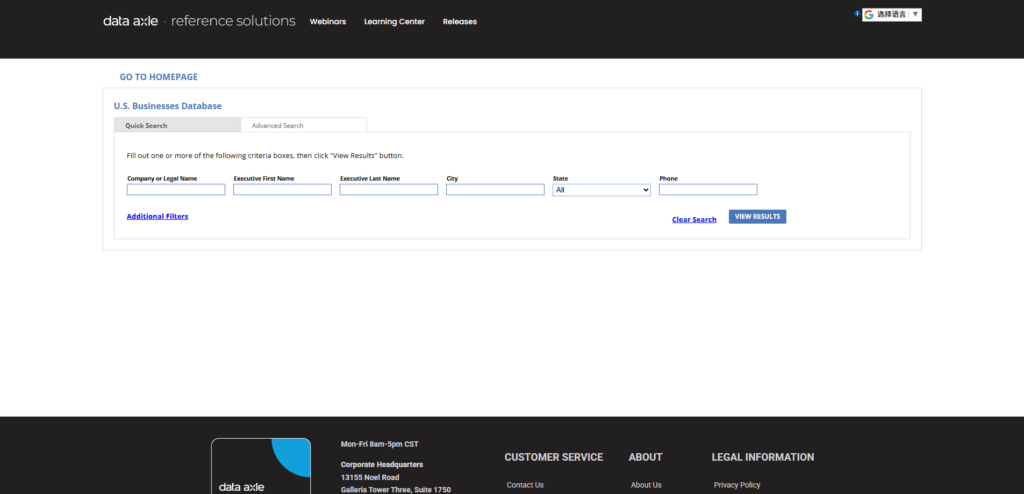Viewport: 1024px width, 494px height.
Task: Click the Google translate icon
Action: [869, 15]
